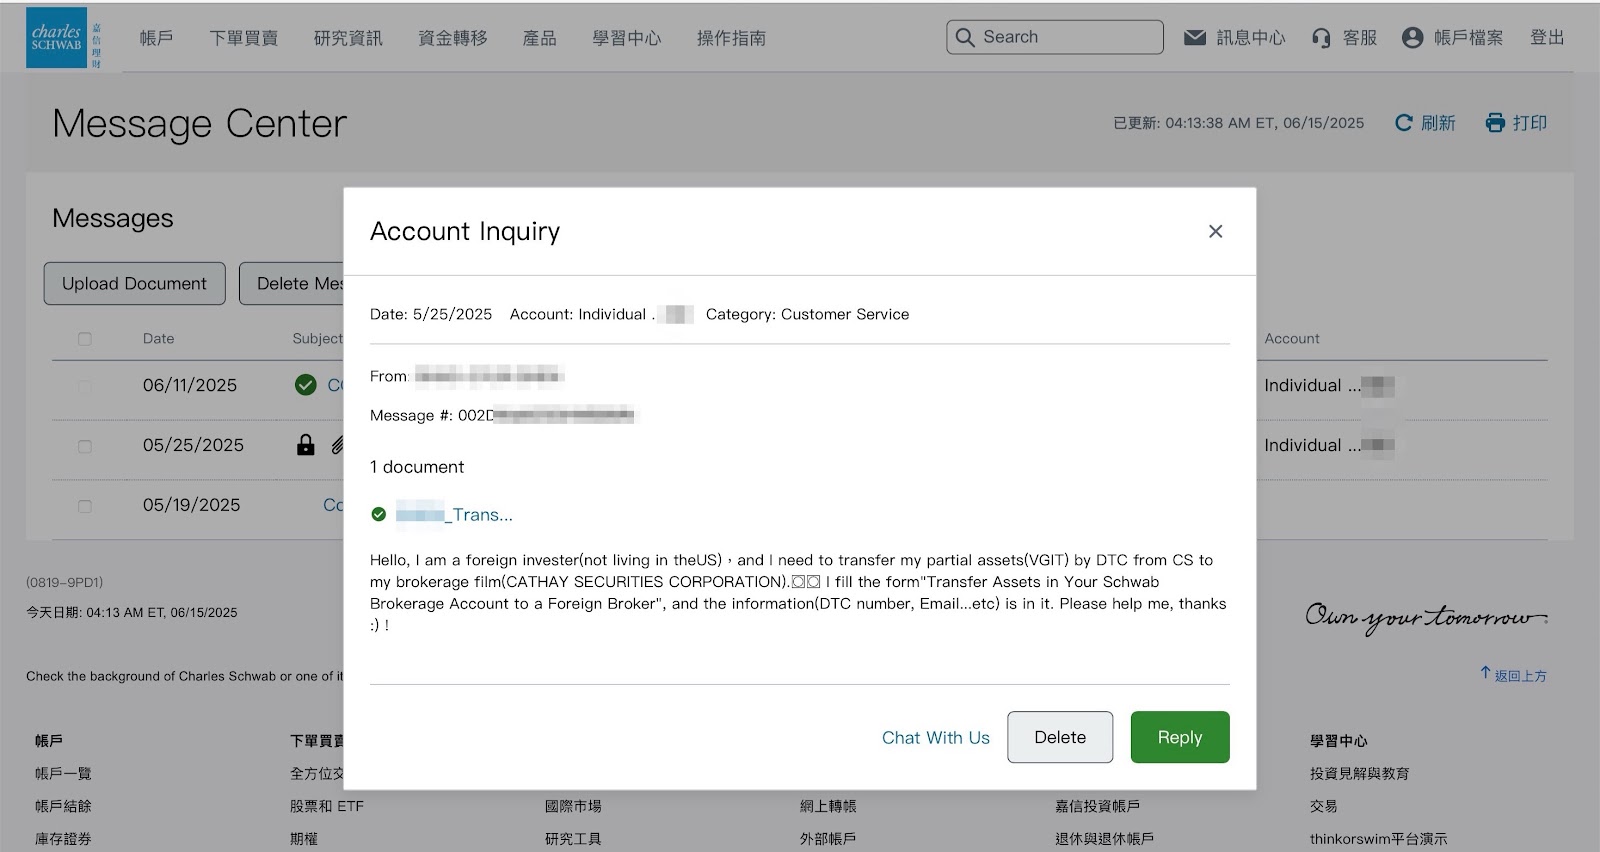Open the 研究資訊 menu
The width and height of the screenshot is (1600, 852).
click(x=348, y=38)
